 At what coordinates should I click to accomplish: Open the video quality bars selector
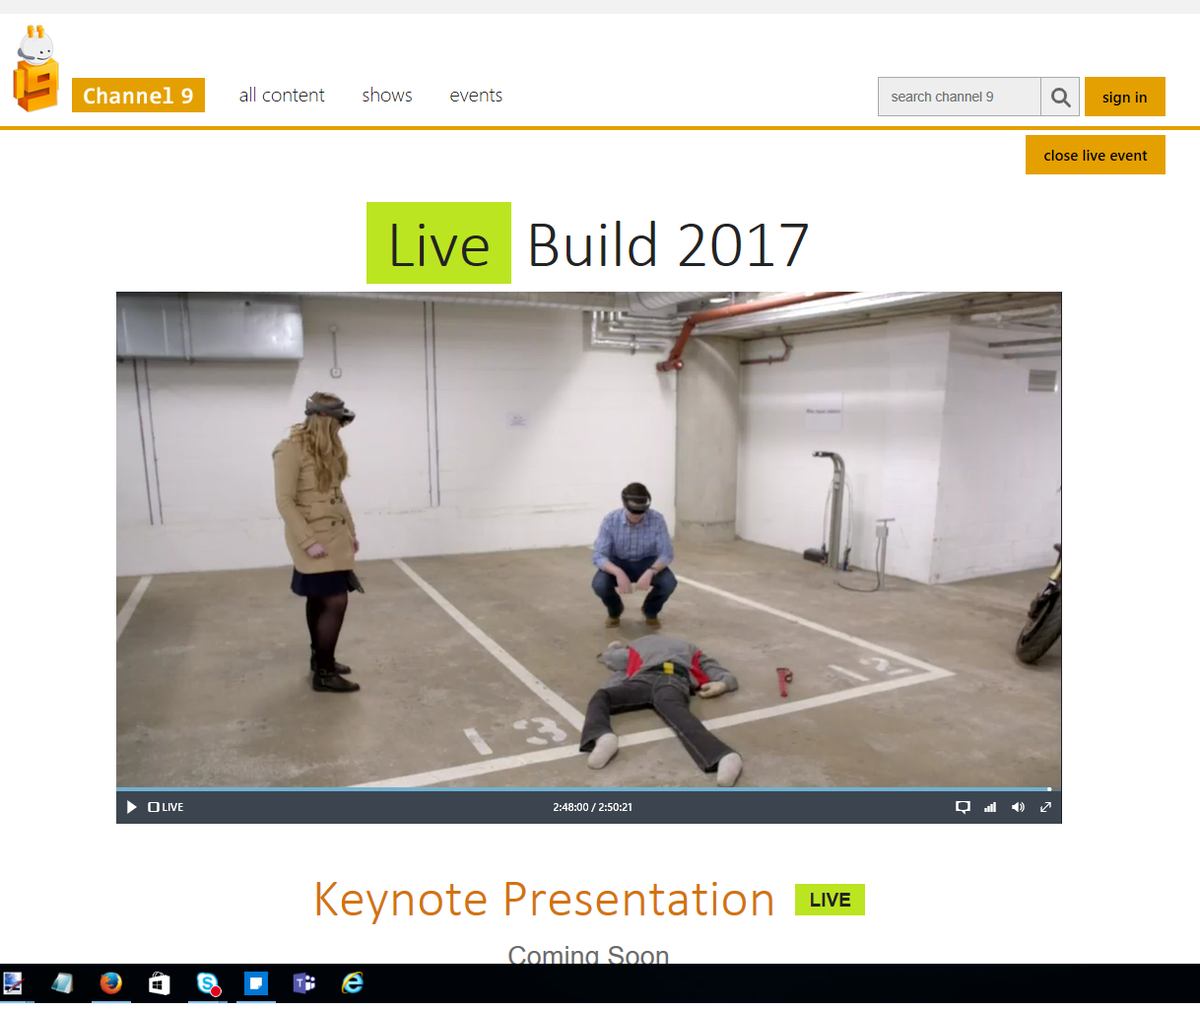pos(990,807)
